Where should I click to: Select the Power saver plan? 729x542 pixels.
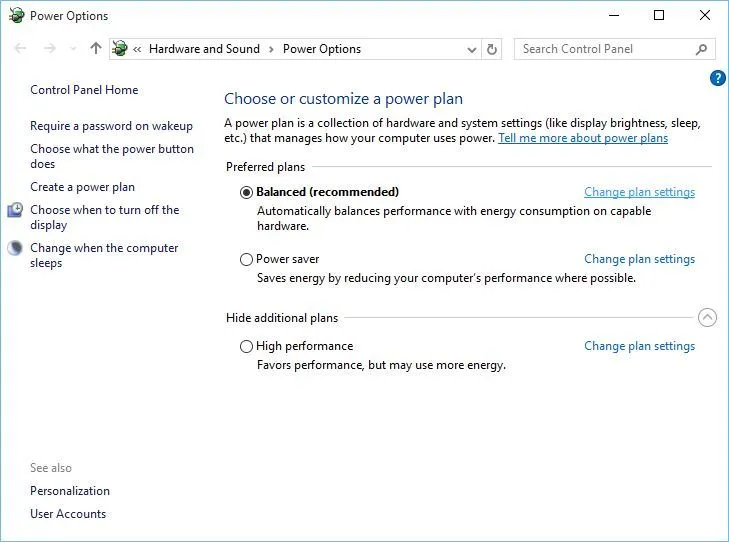tap(247, 259)
